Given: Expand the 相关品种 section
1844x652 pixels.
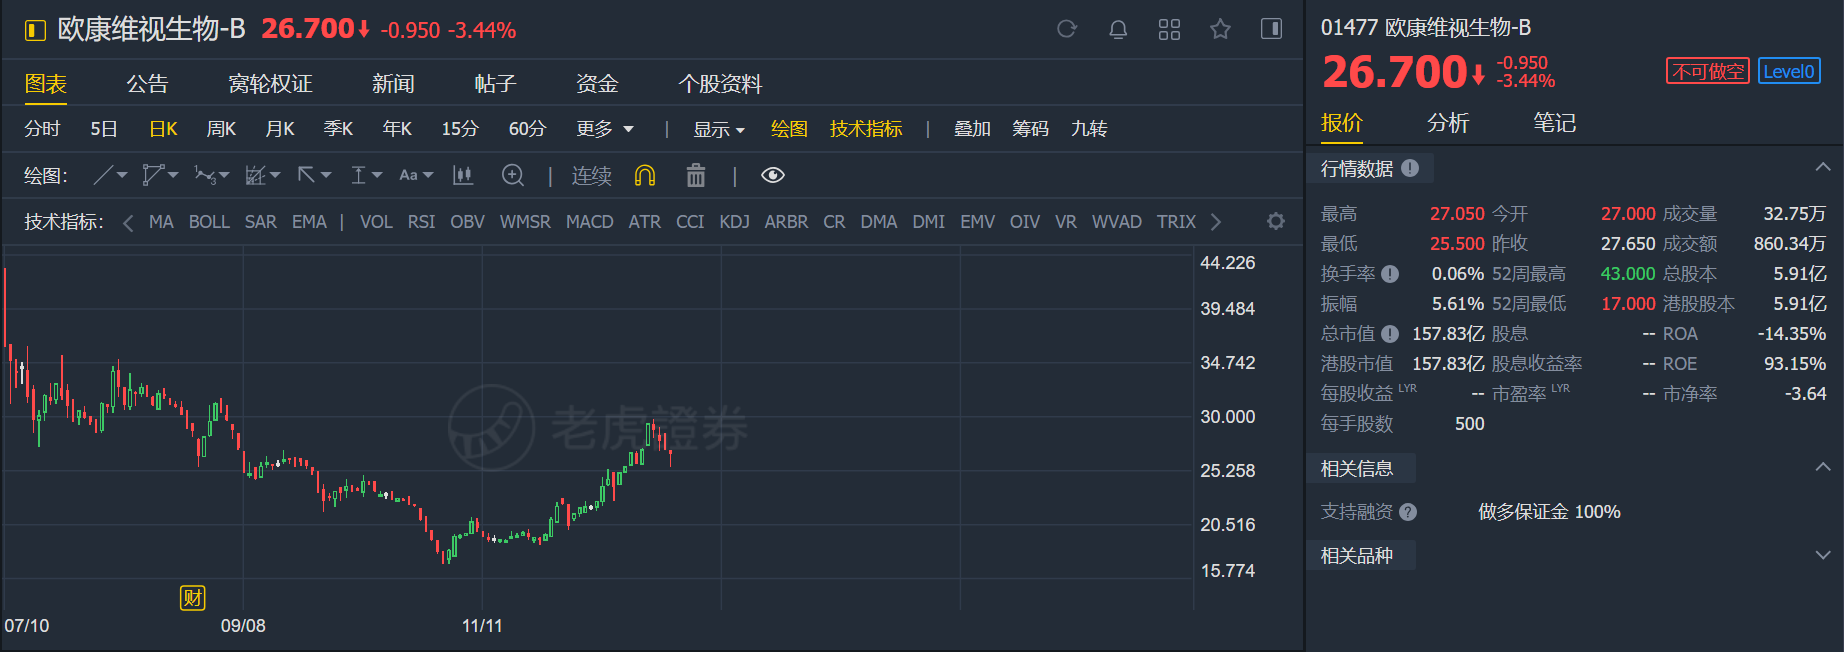Looking at the screenshot, I should (x=1822, y=554).
